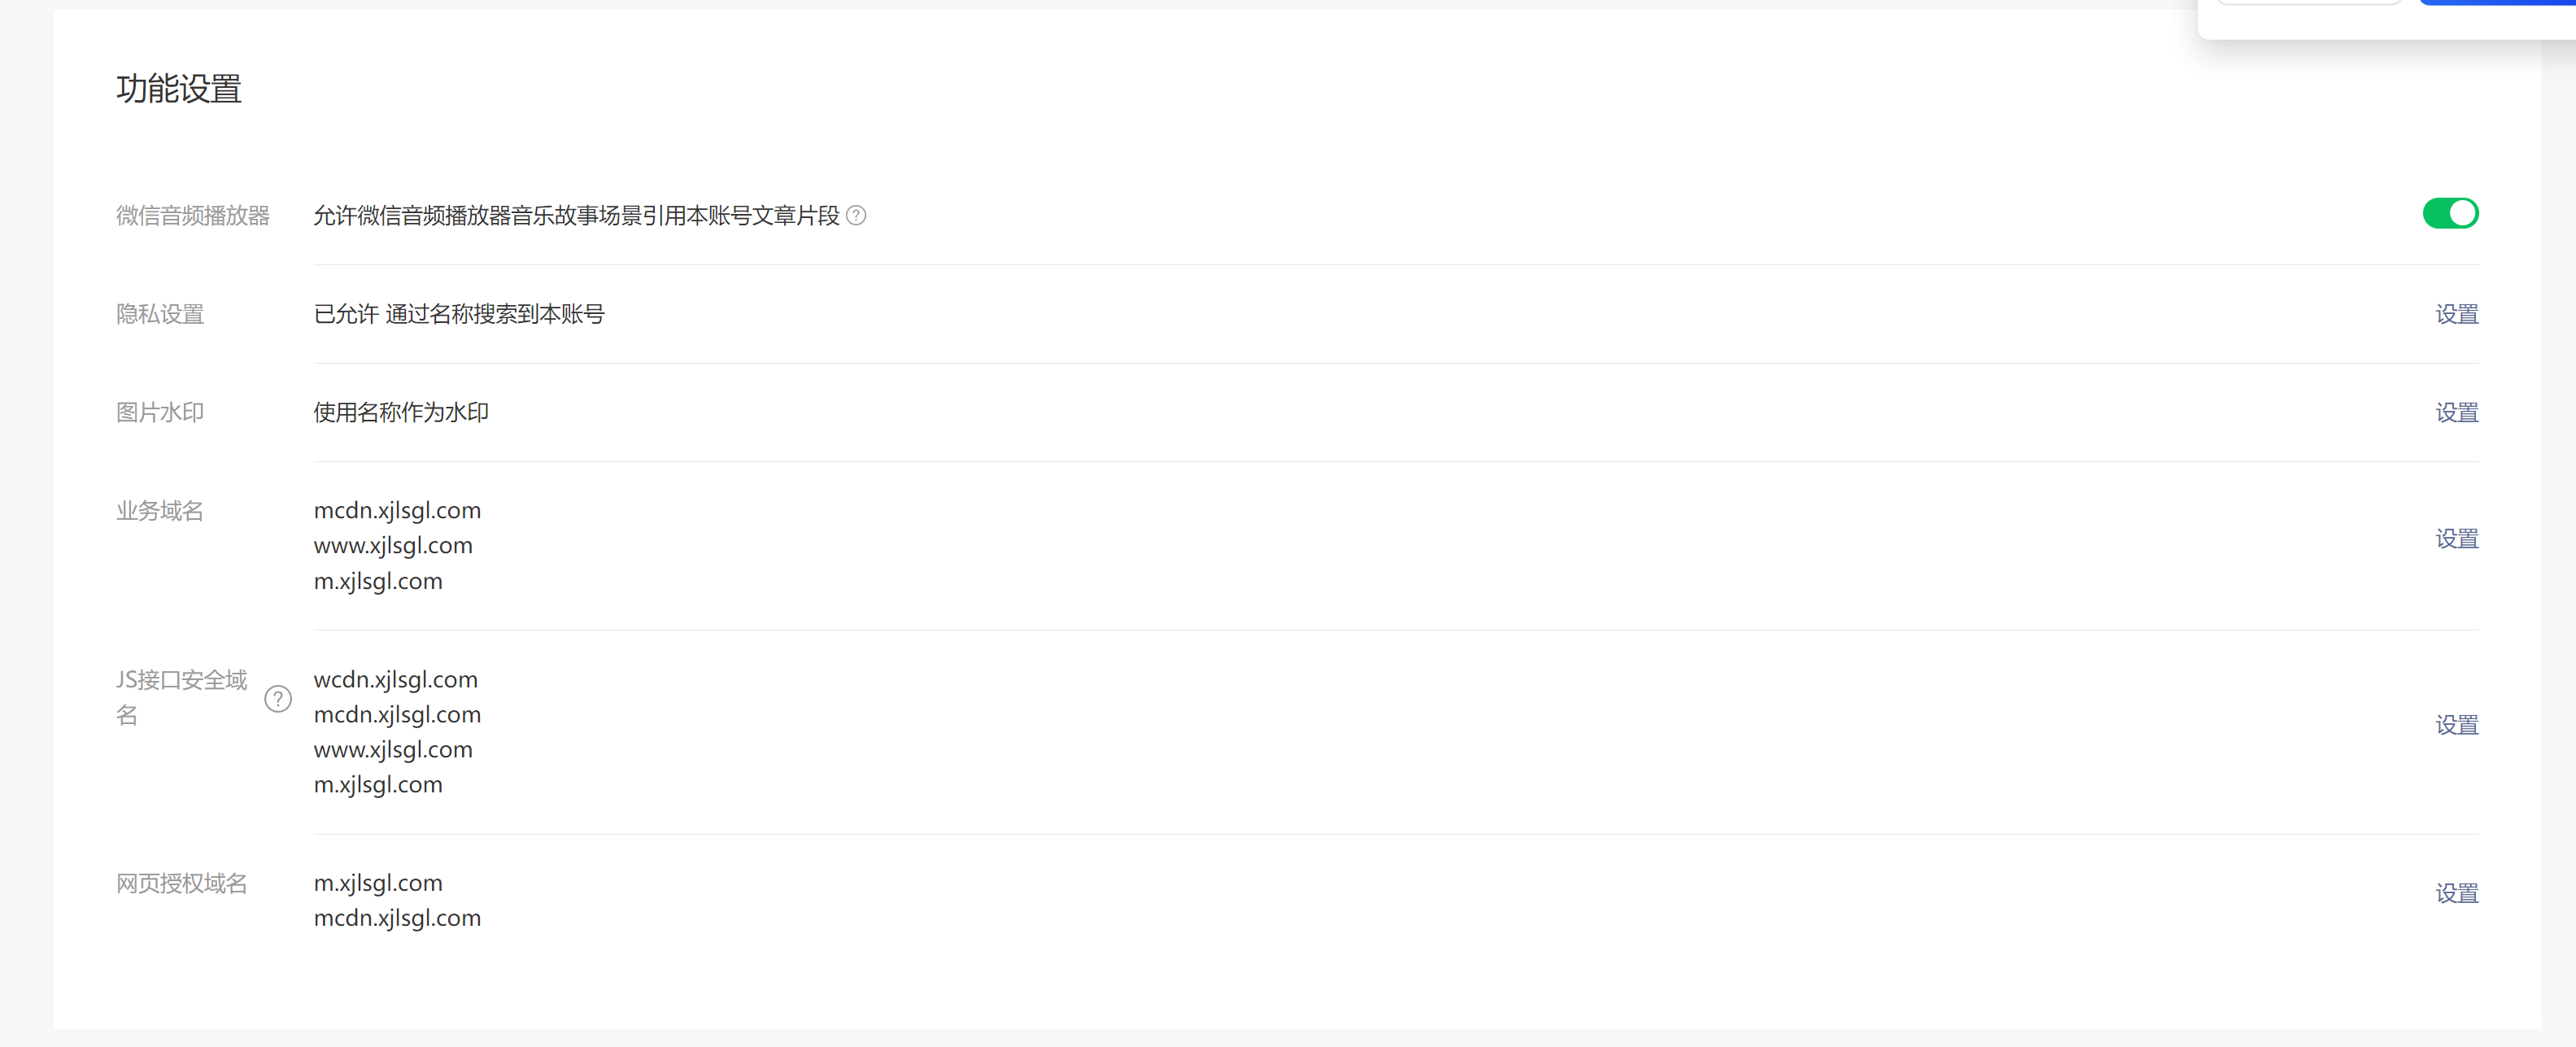Open 设置 for 网页授权域名
This screenshot has height=1047, width=2576.
click(2456, 893)
